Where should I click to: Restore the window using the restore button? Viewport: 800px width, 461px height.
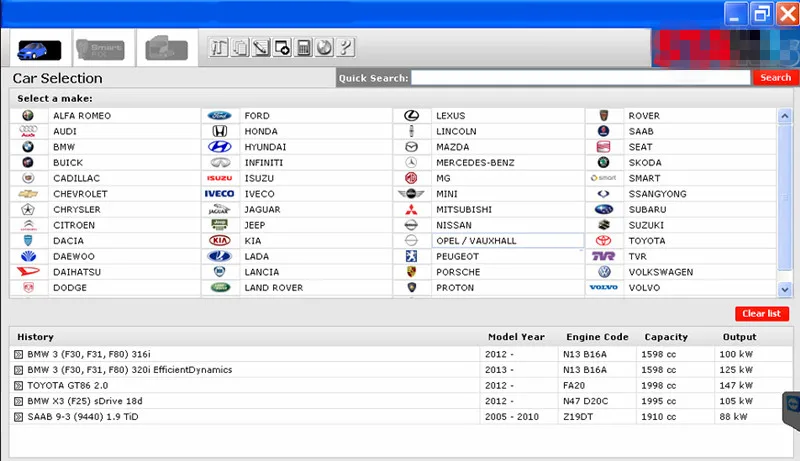761,13
